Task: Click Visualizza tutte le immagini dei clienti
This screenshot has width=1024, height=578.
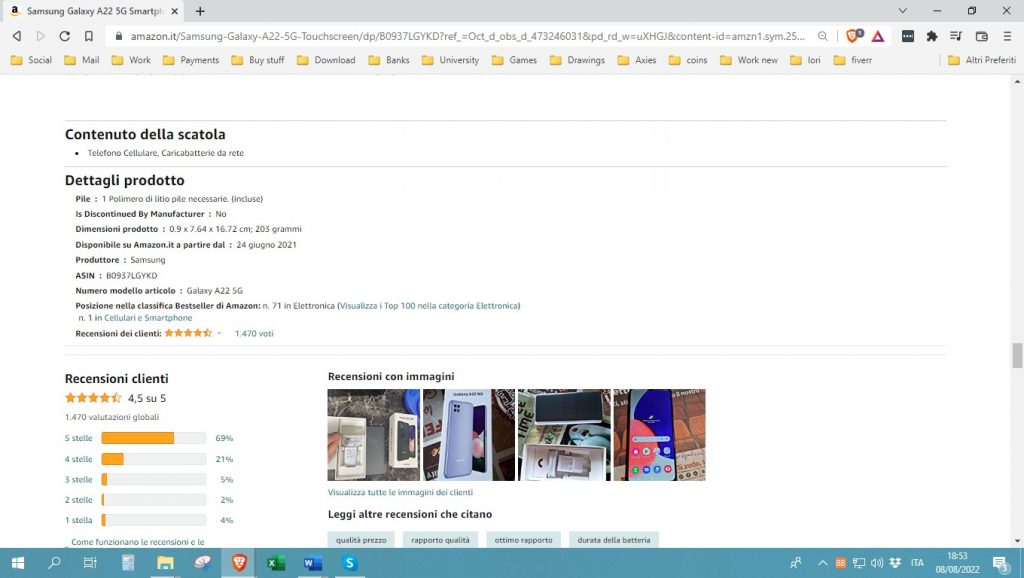Action: pyautogui.click(x=400, y=492)
